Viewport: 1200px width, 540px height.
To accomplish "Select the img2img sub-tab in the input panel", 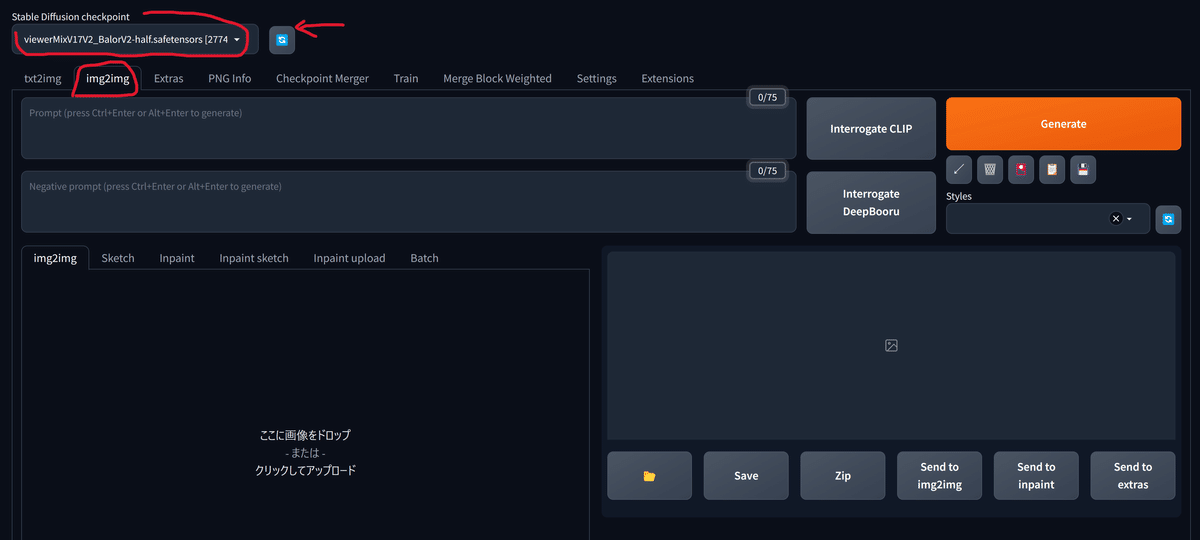I will [x=55, y=258].
